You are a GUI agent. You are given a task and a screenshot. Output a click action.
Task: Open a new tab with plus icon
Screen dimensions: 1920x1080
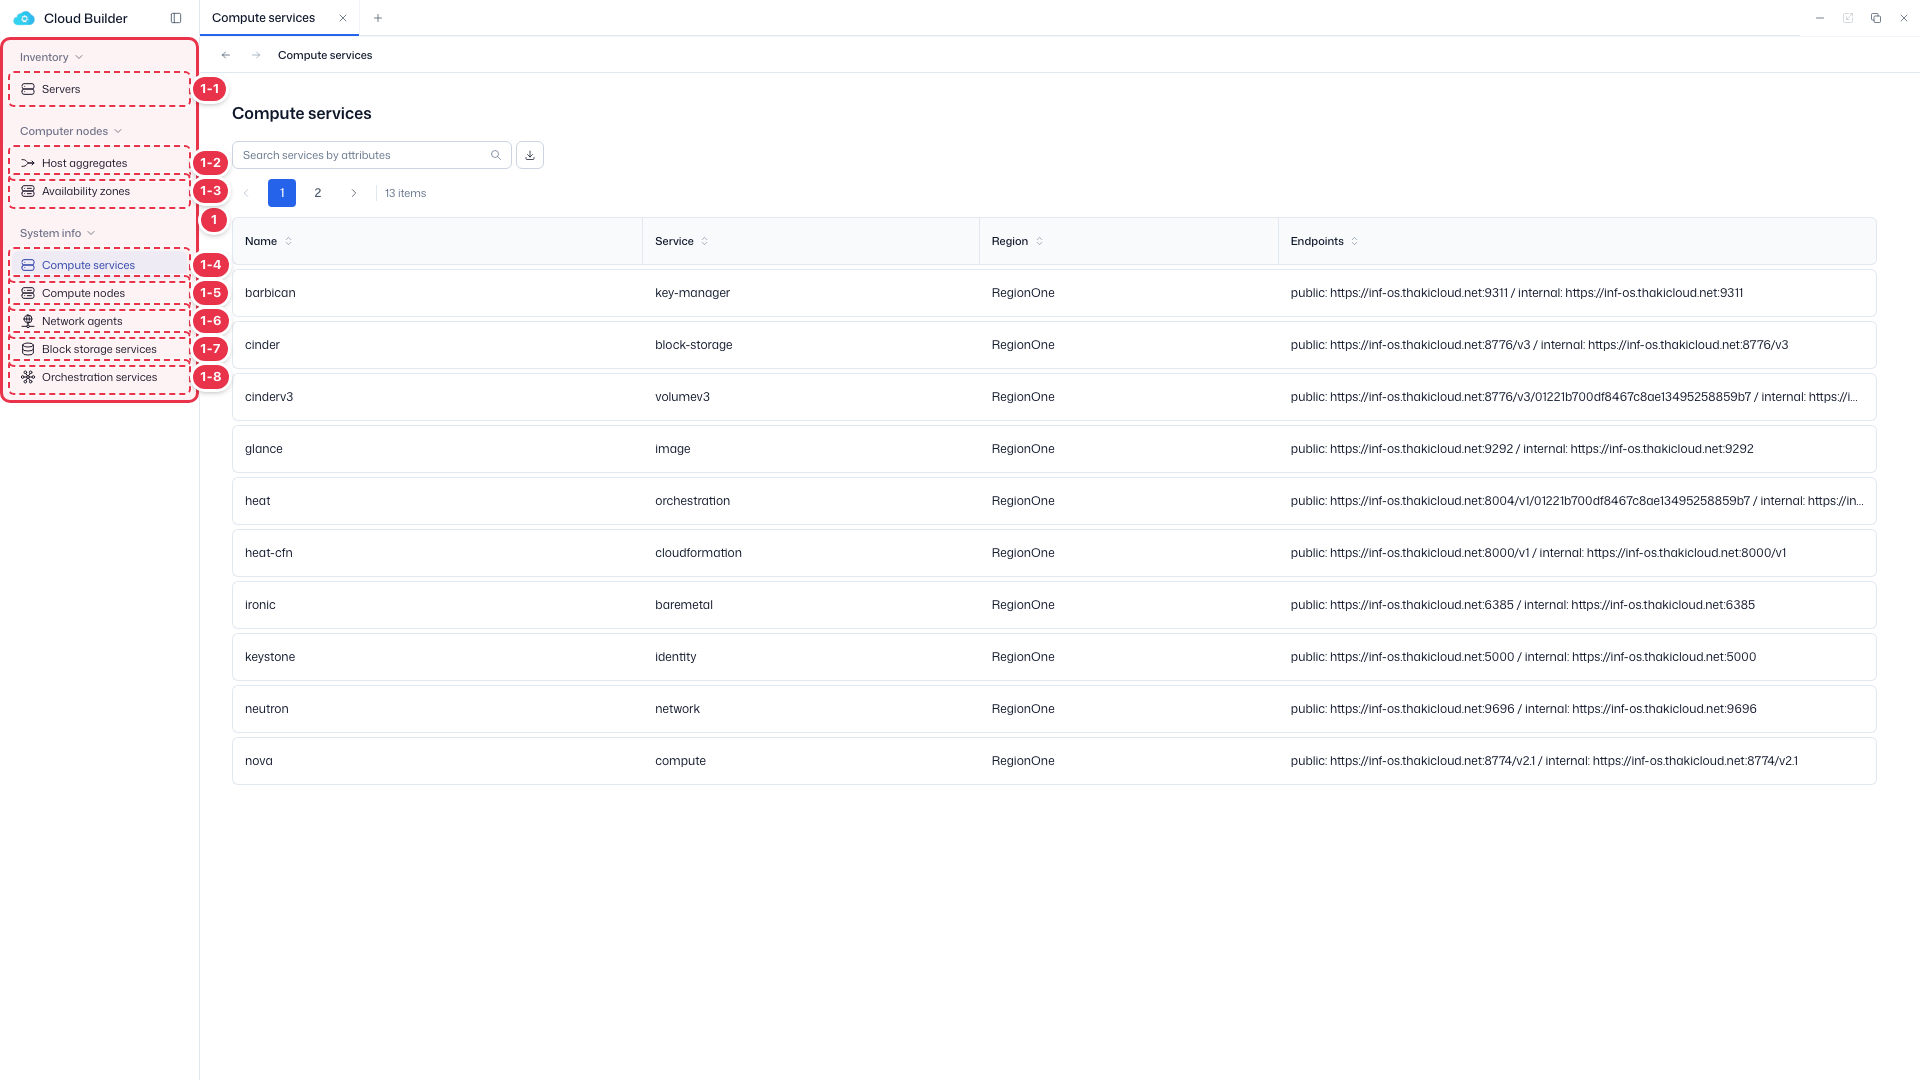(378, 18)
